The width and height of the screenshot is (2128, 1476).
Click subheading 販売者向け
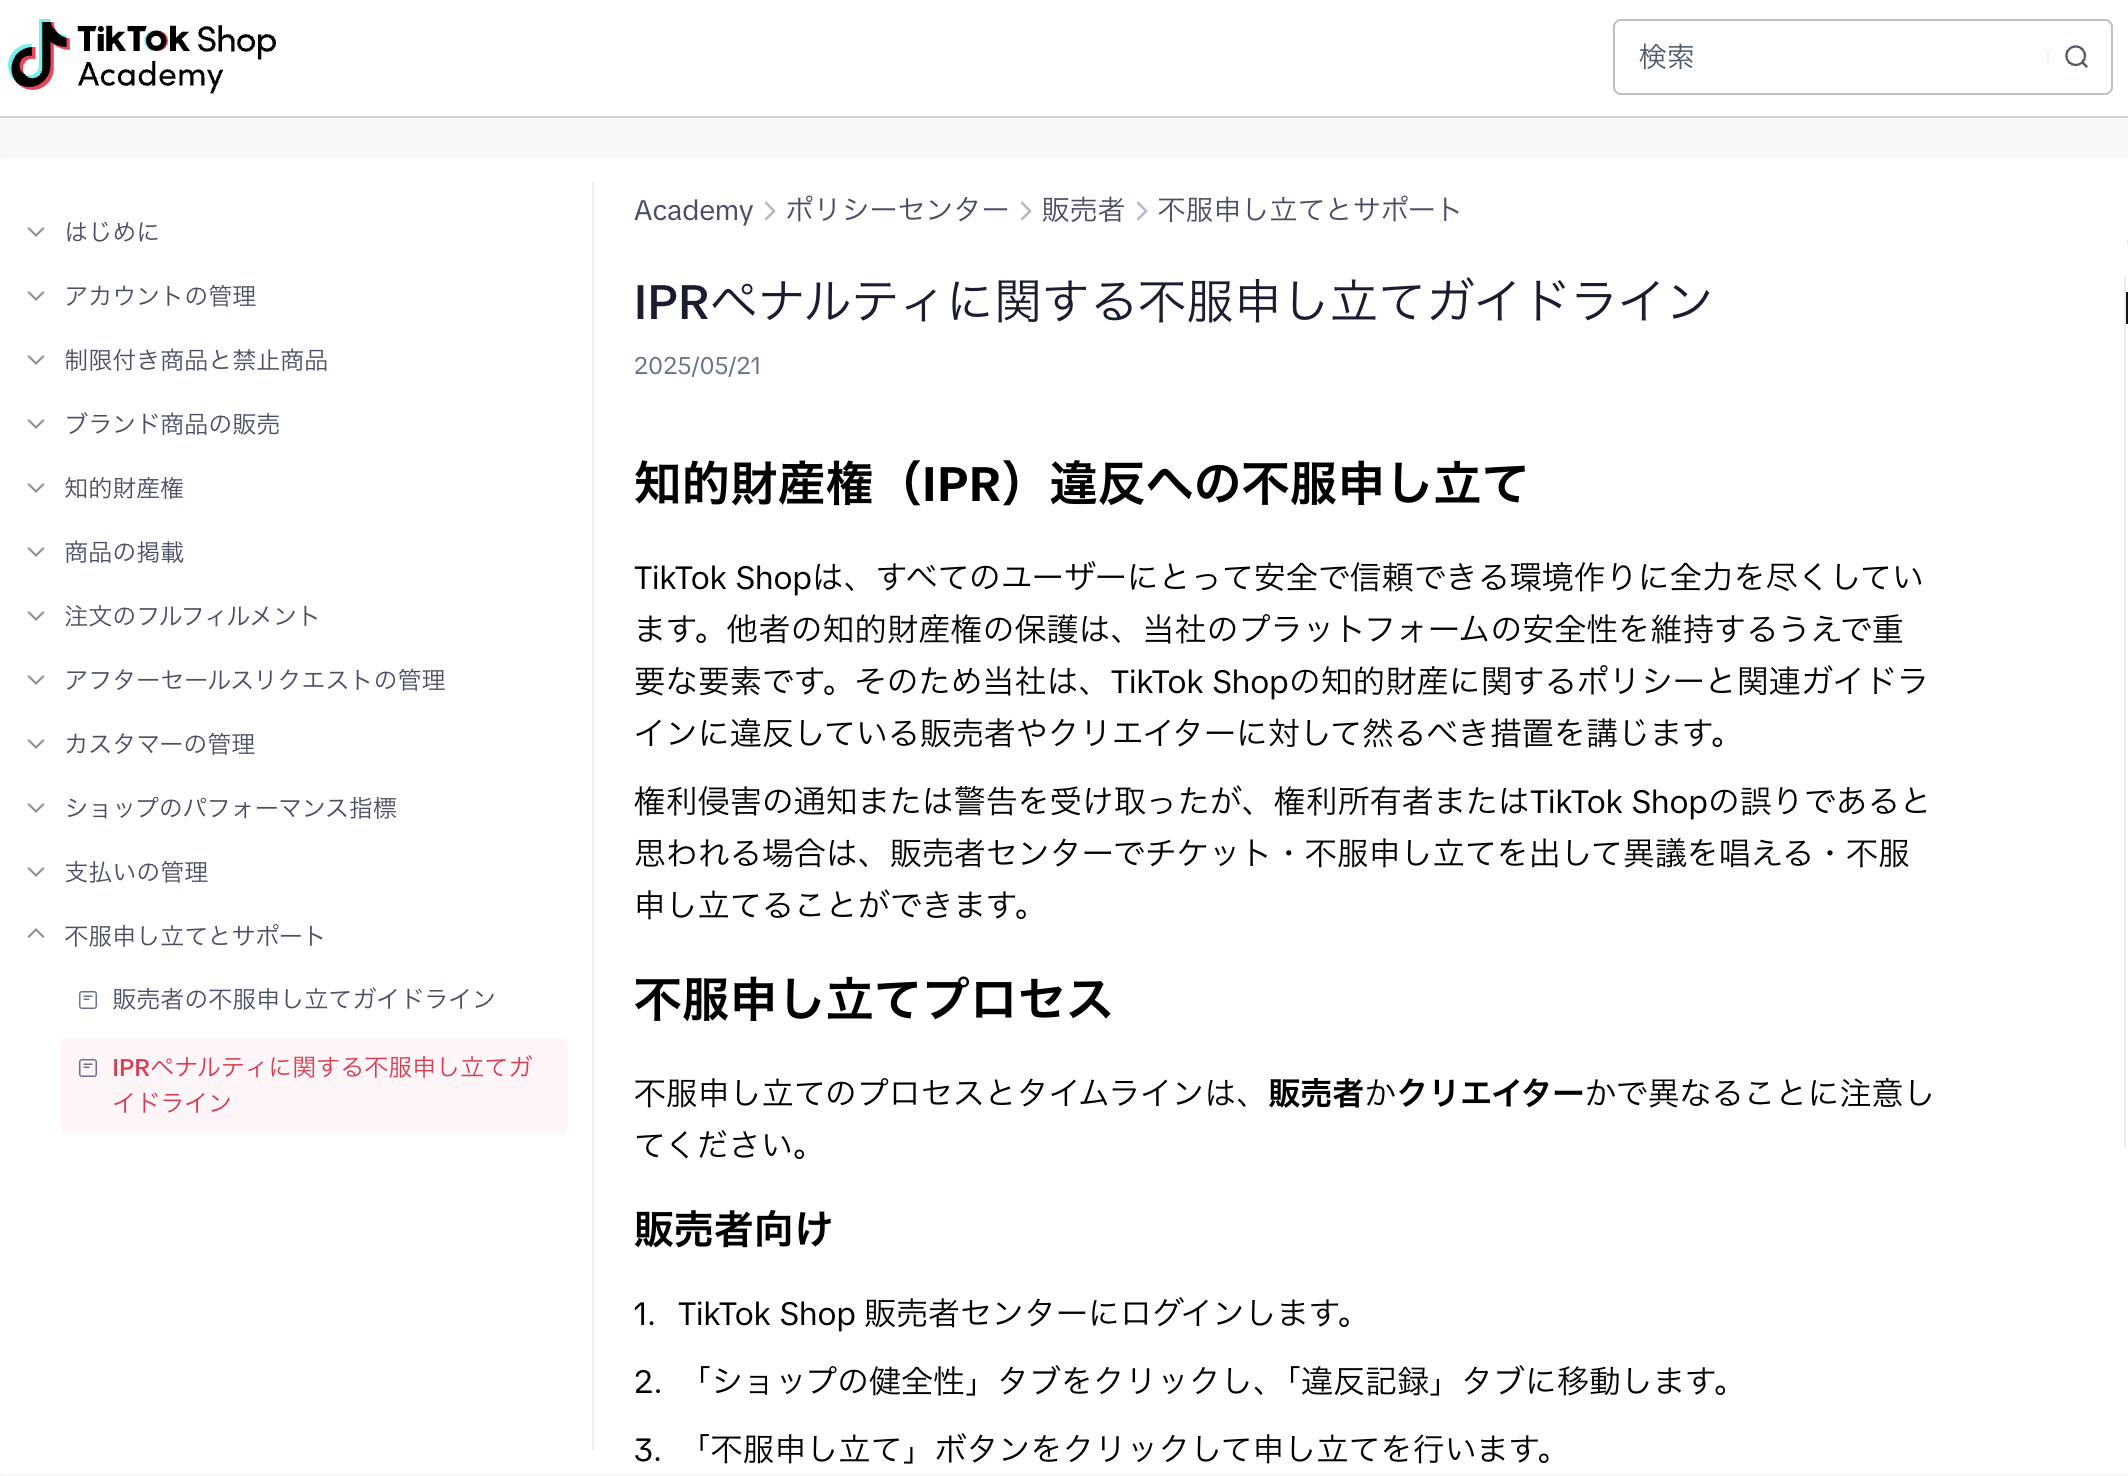(733, 1229)
